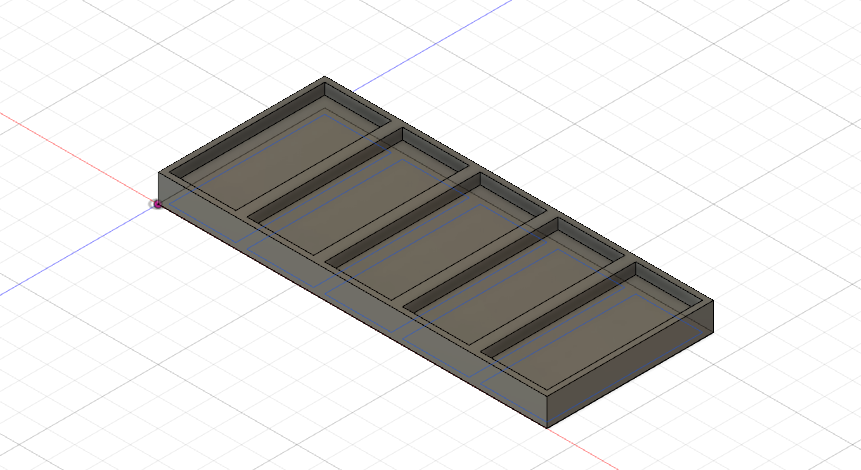Select the magenta origin point marker

[158, 204]
